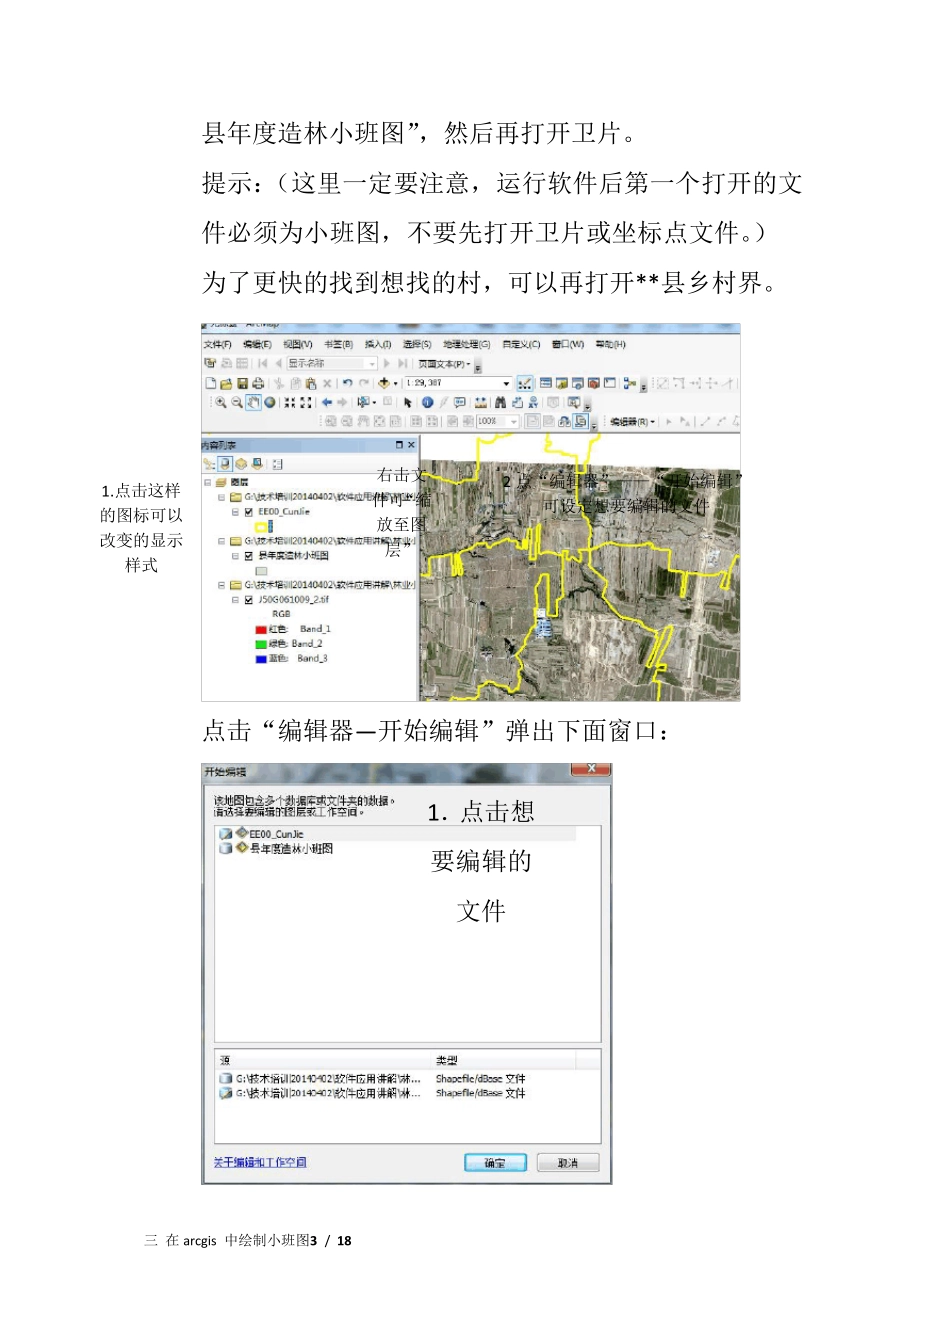
Task: Click the gray 县年度造林小班图 symbol swatch
Action: pos(262,571)
